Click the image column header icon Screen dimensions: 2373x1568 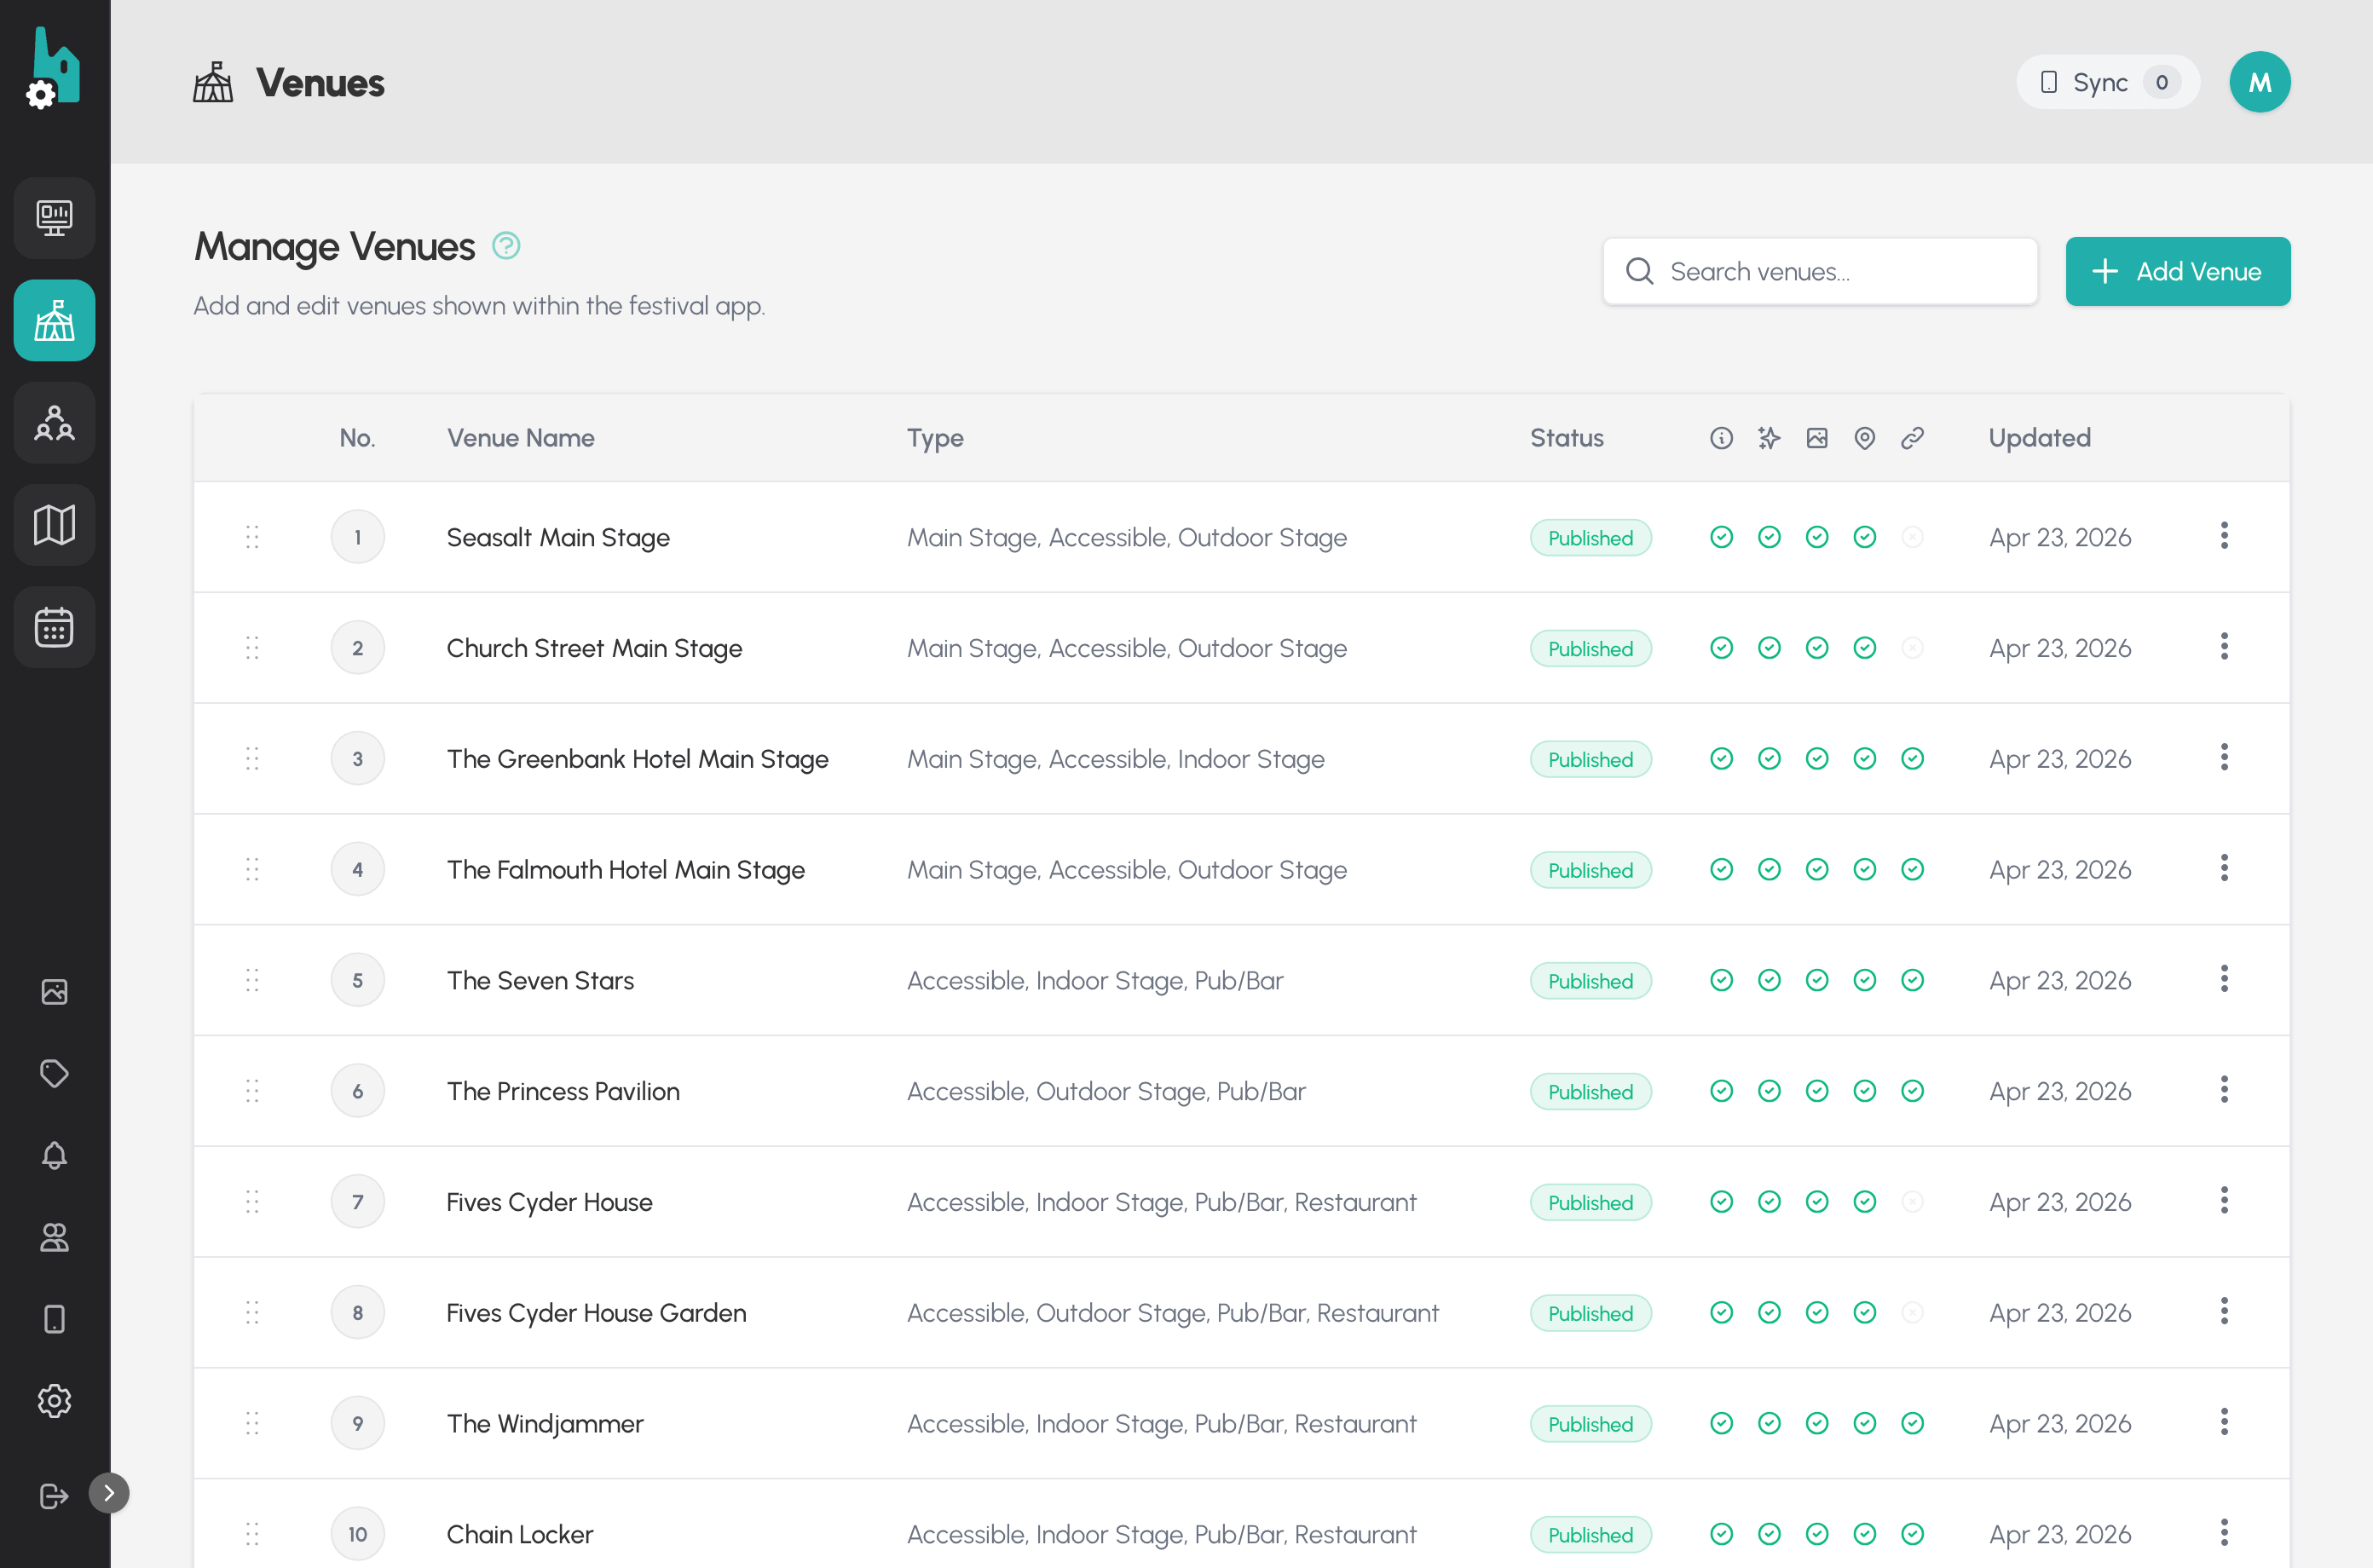click(1817, 438)
